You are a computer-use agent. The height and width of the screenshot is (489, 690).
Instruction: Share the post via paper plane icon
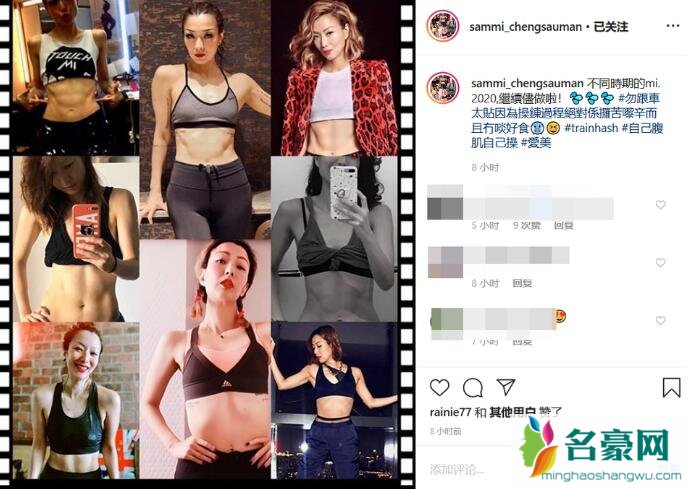tap(506, 386)
